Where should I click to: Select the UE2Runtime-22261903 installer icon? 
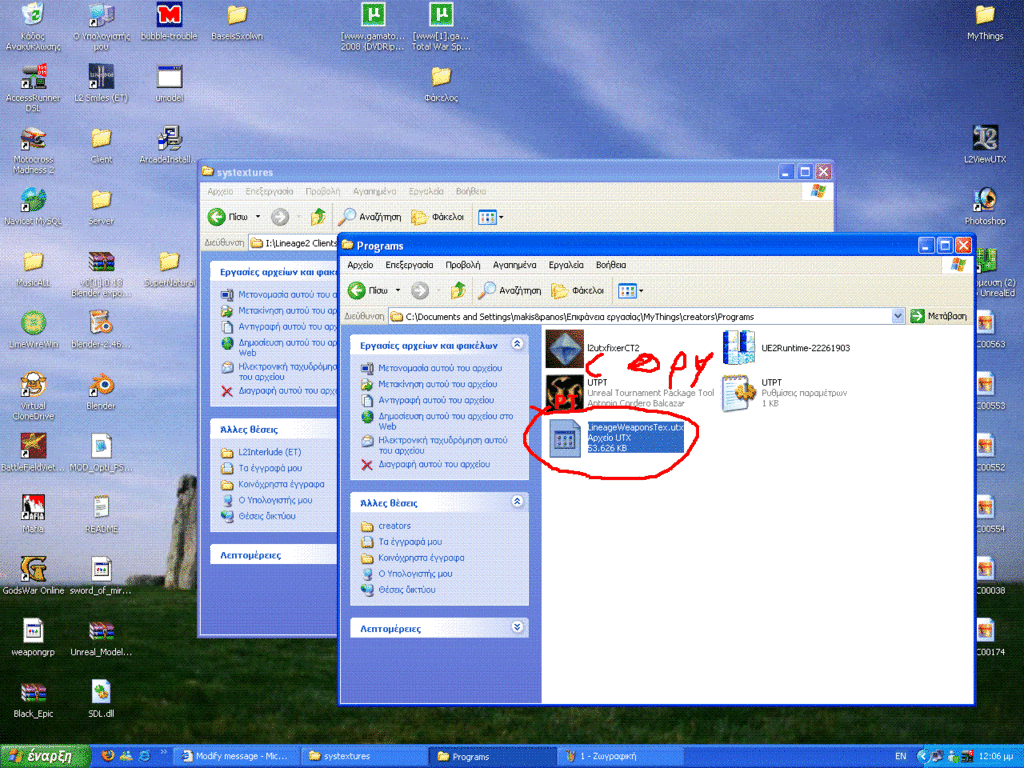coord(738,348)
